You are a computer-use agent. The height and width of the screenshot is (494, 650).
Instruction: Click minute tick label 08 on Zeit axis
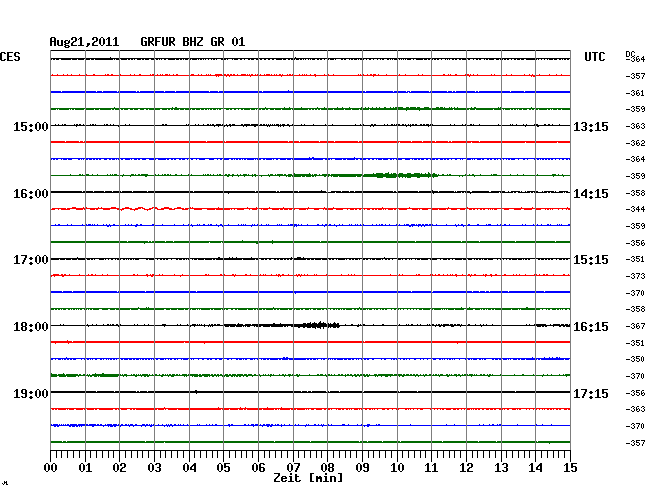[x=327, y=468]
